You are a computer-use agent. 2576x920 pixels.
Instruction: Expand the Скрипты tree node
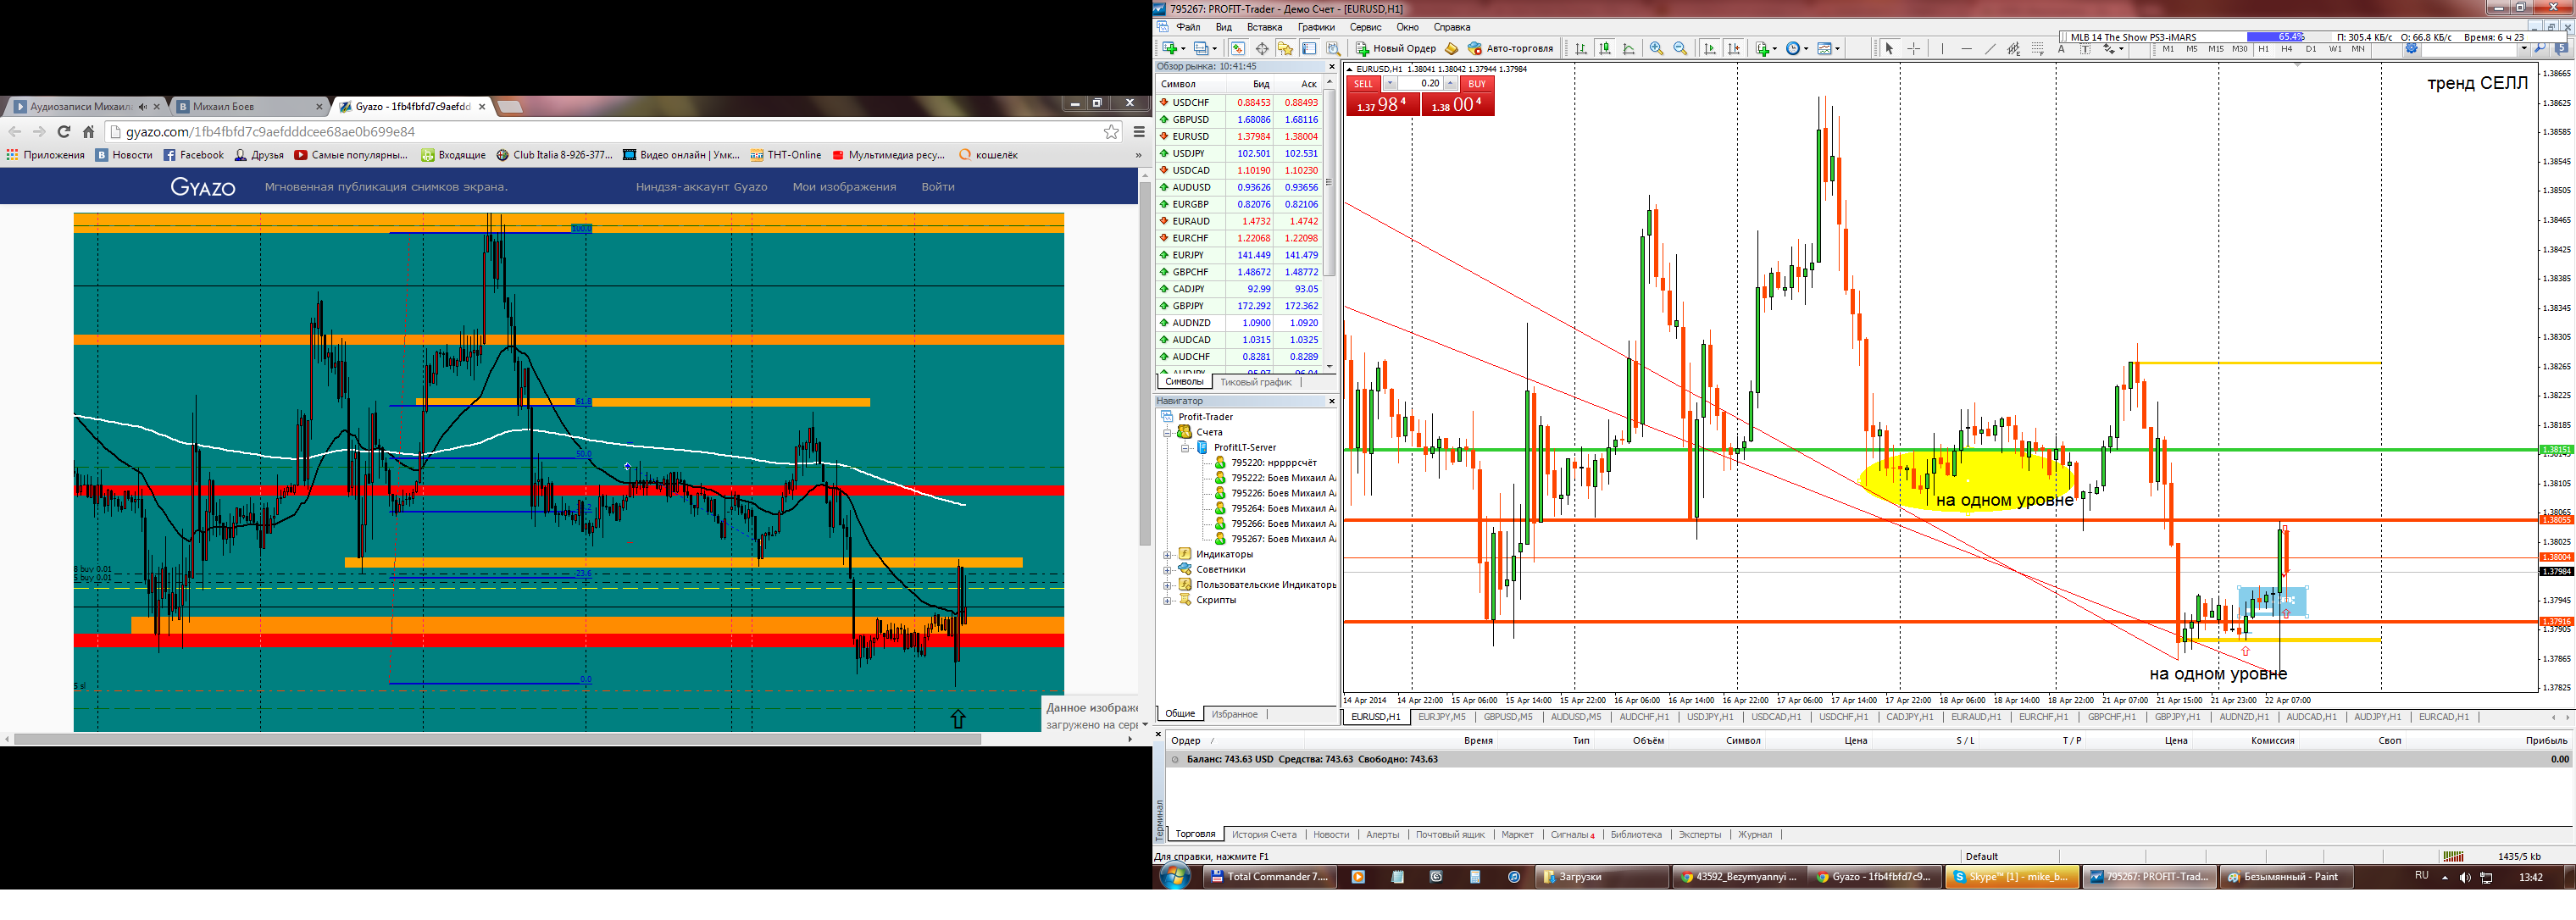[1167, 601]
